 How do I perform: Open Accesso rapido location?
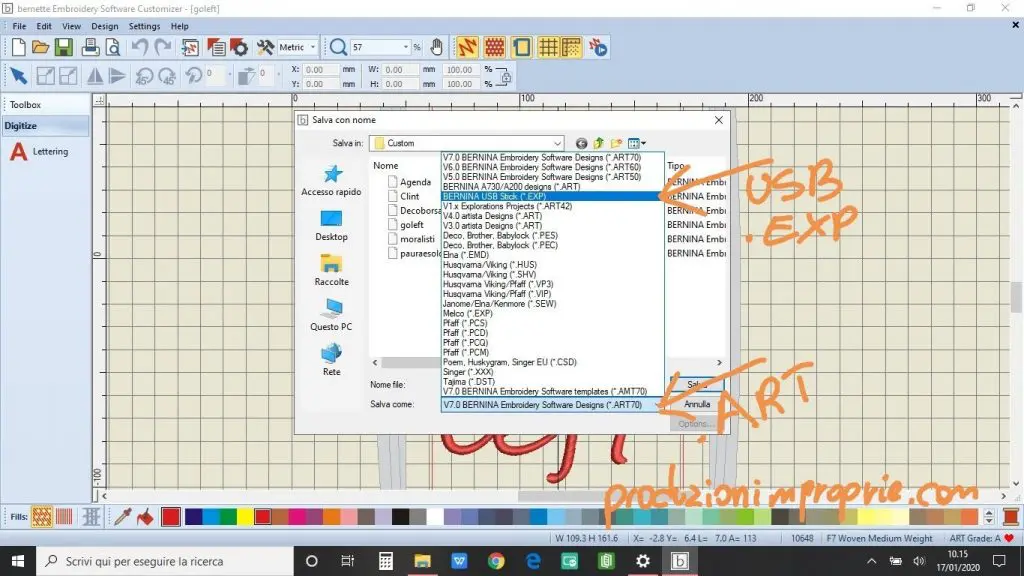(x=331, y=181)
